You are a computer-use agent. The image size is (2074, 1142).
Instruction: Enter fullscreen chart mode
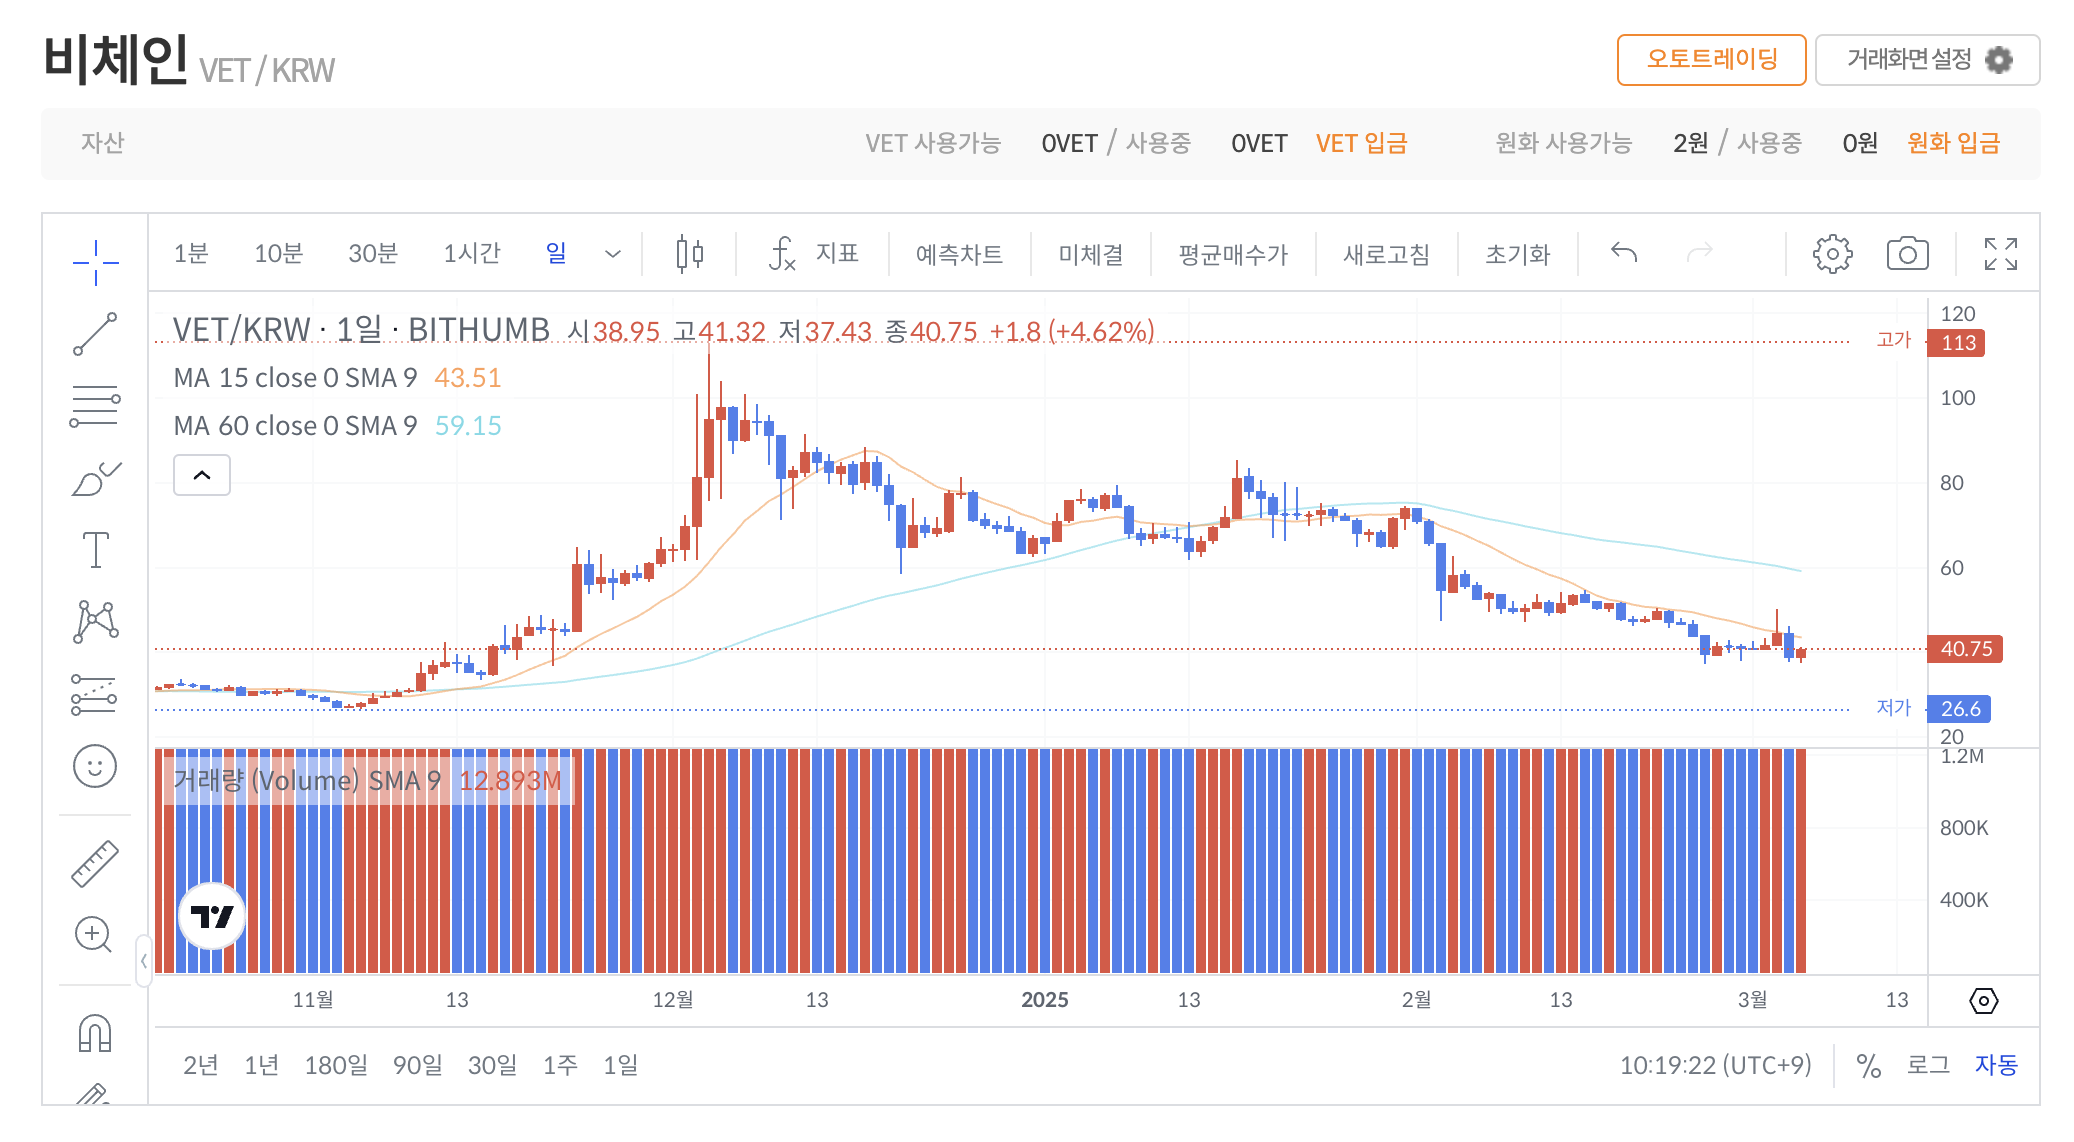click(x=2000, y=254)
